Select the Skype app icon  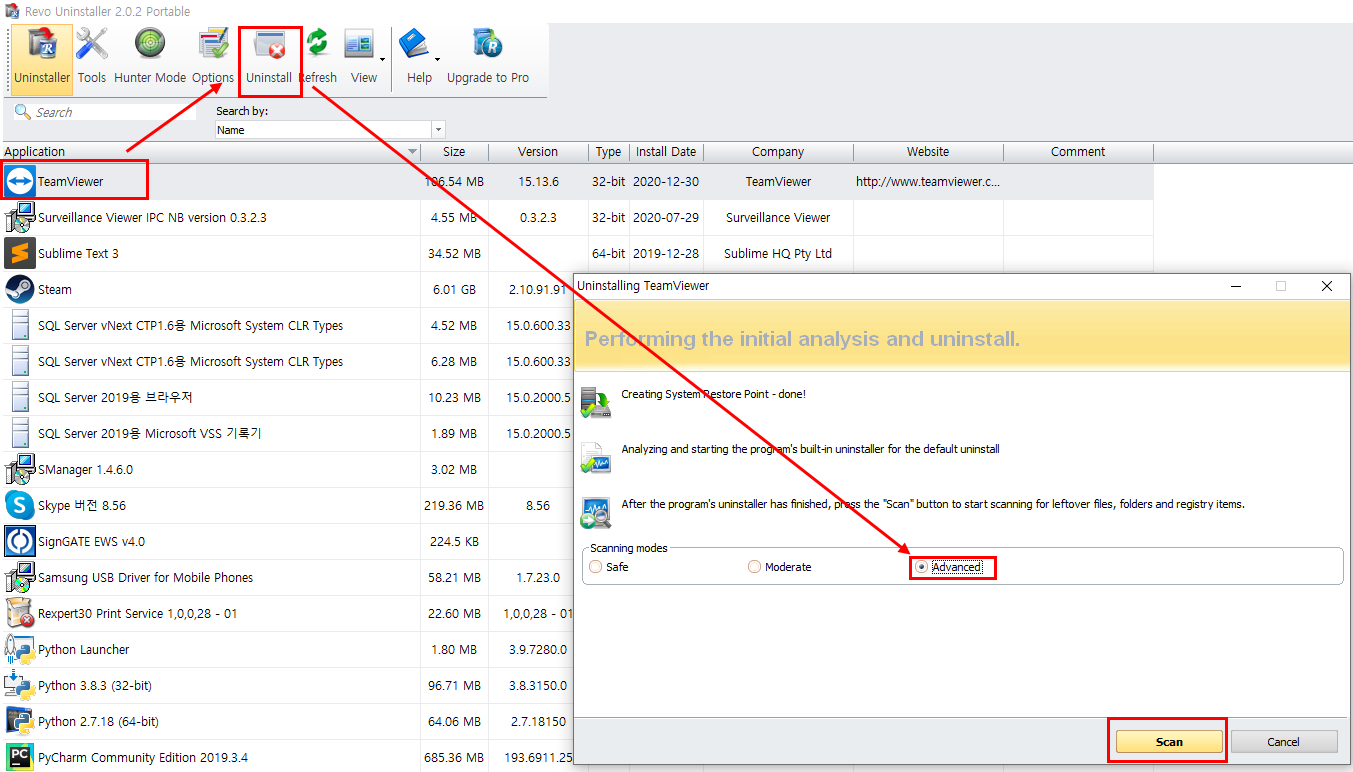pos(20,505)
